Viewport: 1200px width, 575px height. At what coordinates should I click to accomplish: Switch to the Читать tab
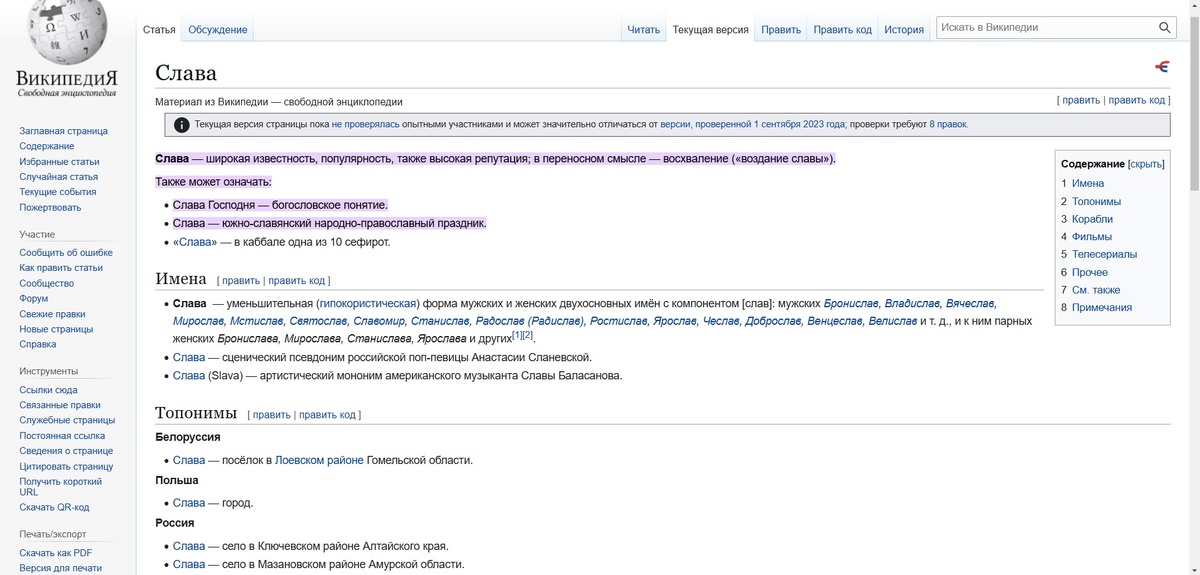tap(643, 30)
